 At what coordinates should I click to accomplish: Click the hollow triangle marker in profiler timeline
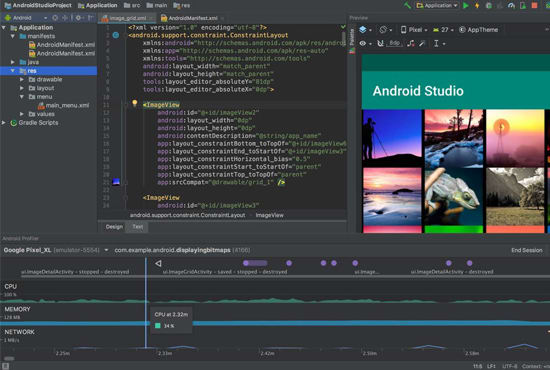point(158,263)
